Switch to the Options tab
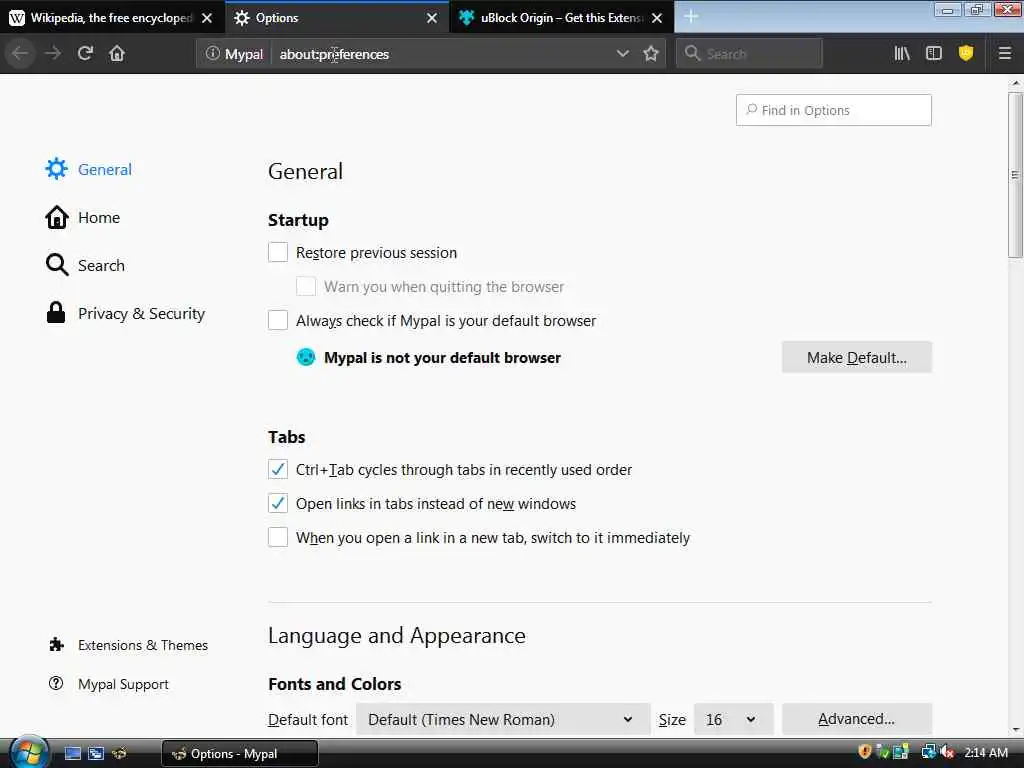The height and width of the screenshot is (768, 1024). (x=336, y=18)
